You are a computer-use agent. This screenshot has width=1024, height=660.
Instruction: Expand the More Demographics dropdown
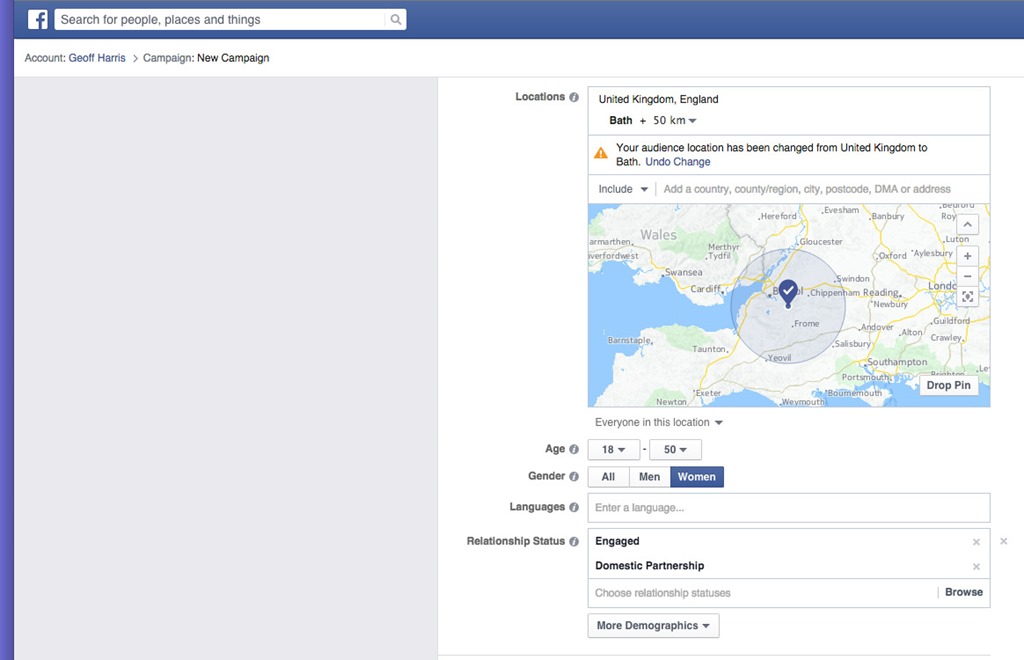[653, 626]
